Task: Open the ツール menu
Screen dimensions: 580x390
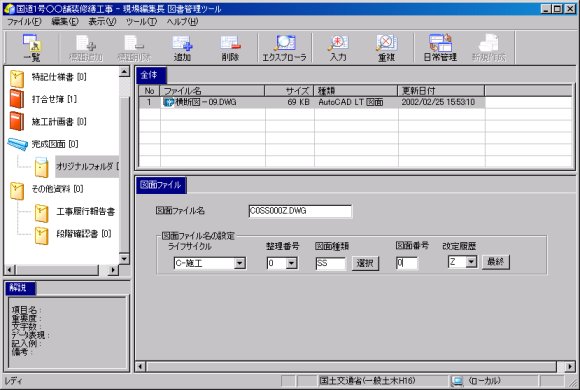Action: click(x=141, y=22)
